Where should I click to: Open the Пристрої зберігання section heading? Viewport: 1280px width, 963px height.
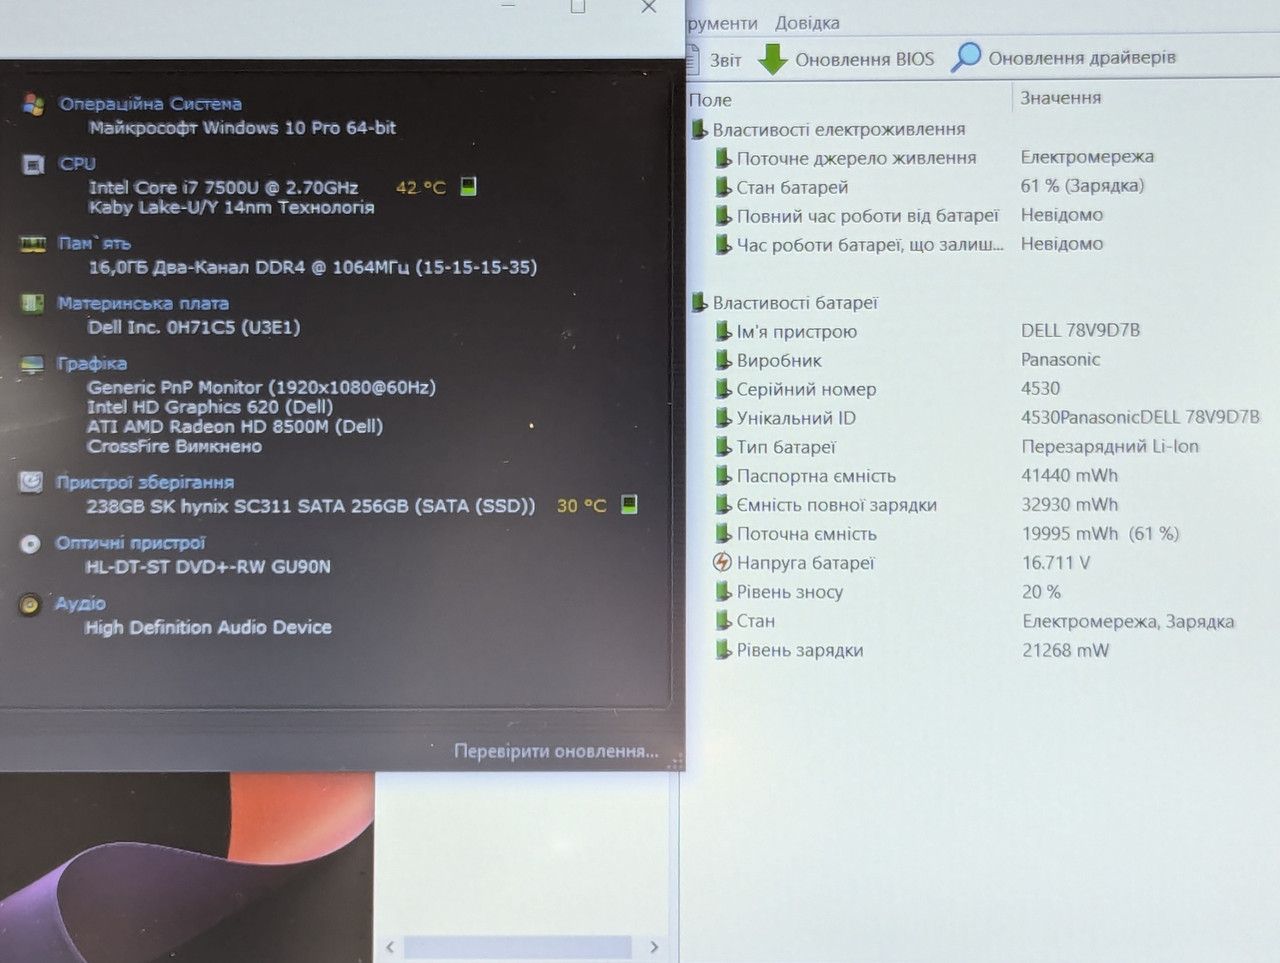(145, 482)
